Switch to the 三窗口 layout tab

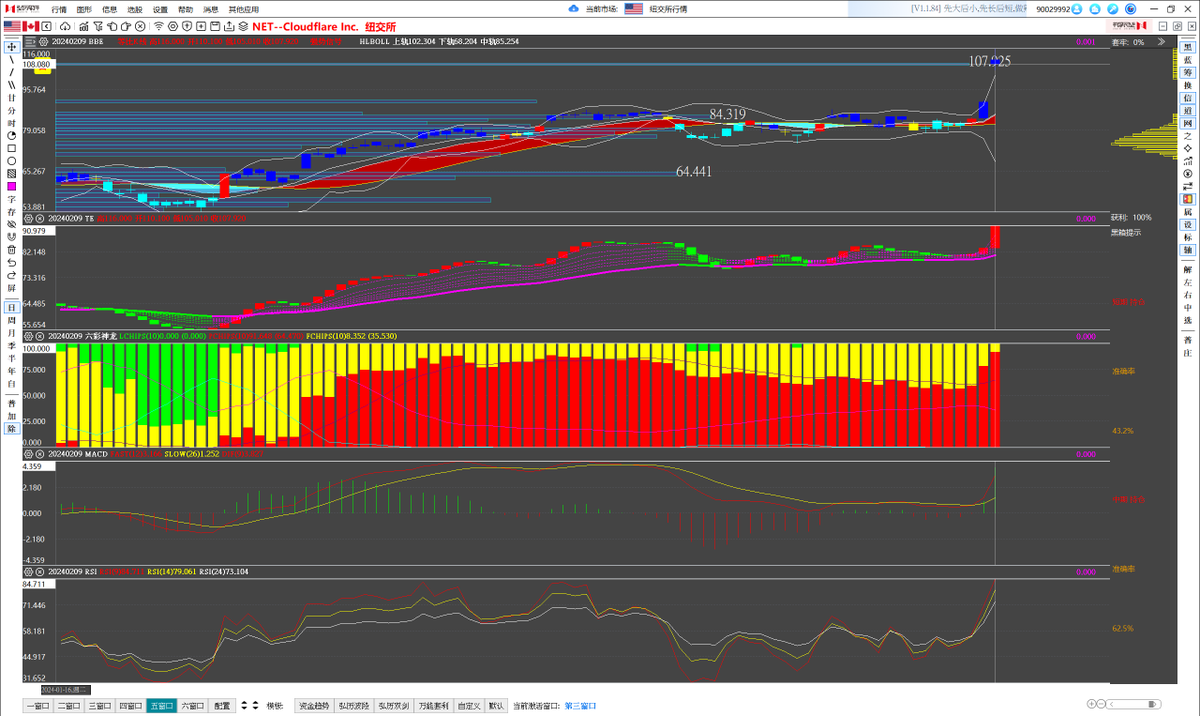tap(99, 705)
